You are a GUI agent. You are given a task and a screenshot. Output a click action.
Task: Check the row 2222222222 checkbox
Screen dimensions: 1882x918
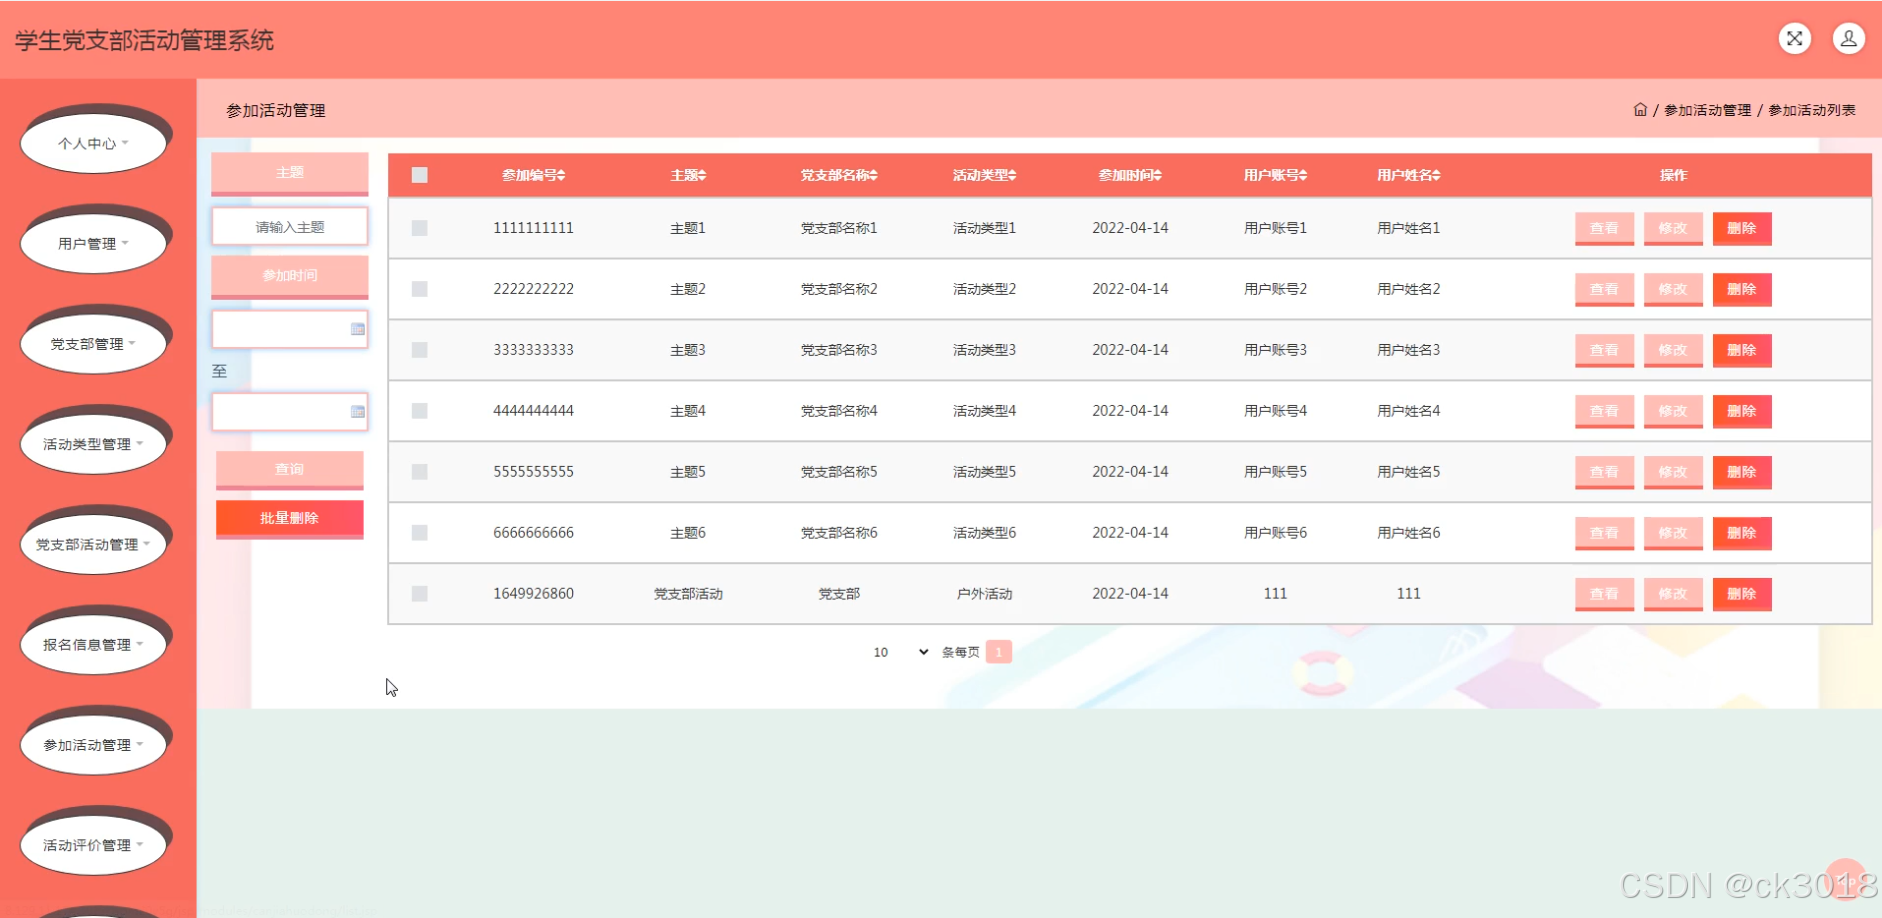click(x=420, y=289)
